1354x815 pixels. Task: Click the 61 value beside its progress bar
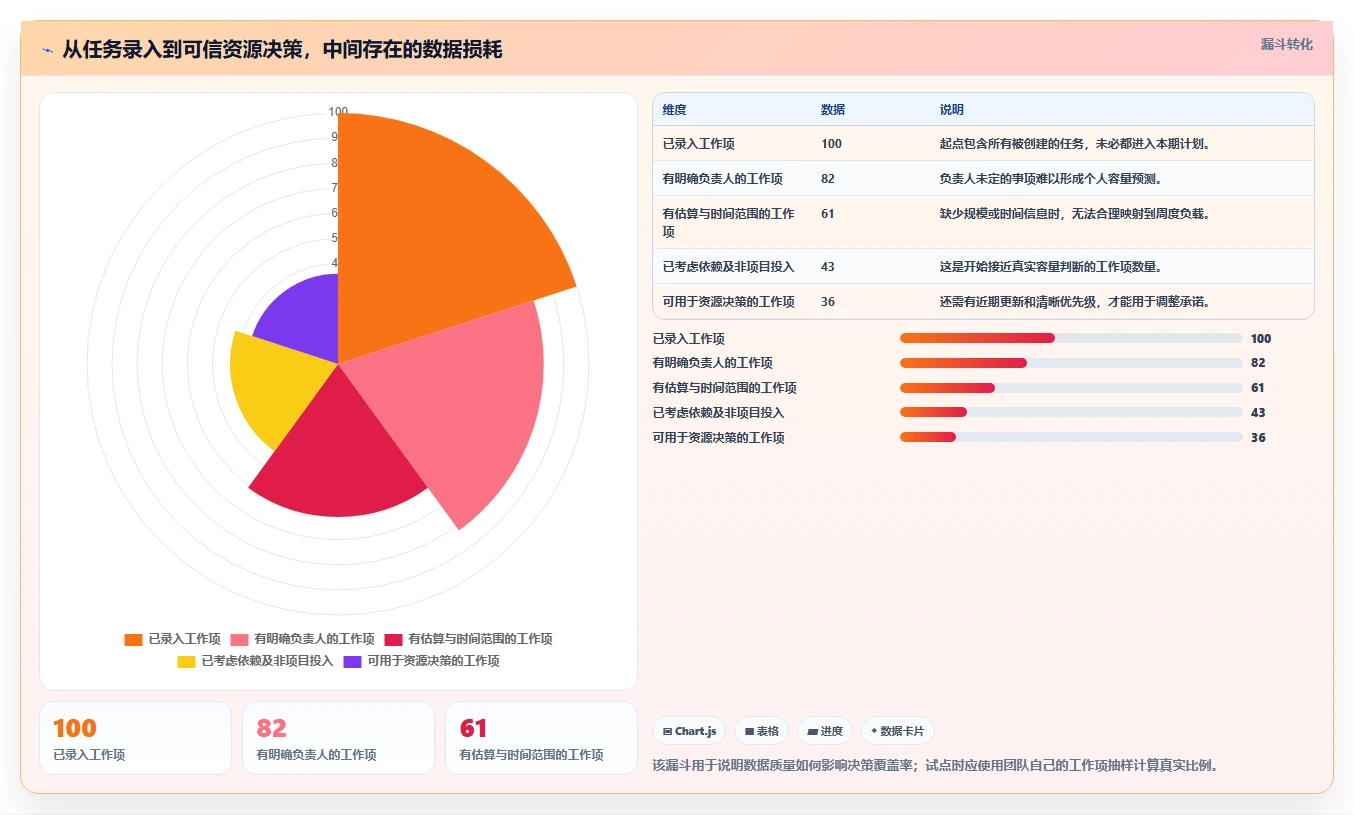coord(1258,388)
